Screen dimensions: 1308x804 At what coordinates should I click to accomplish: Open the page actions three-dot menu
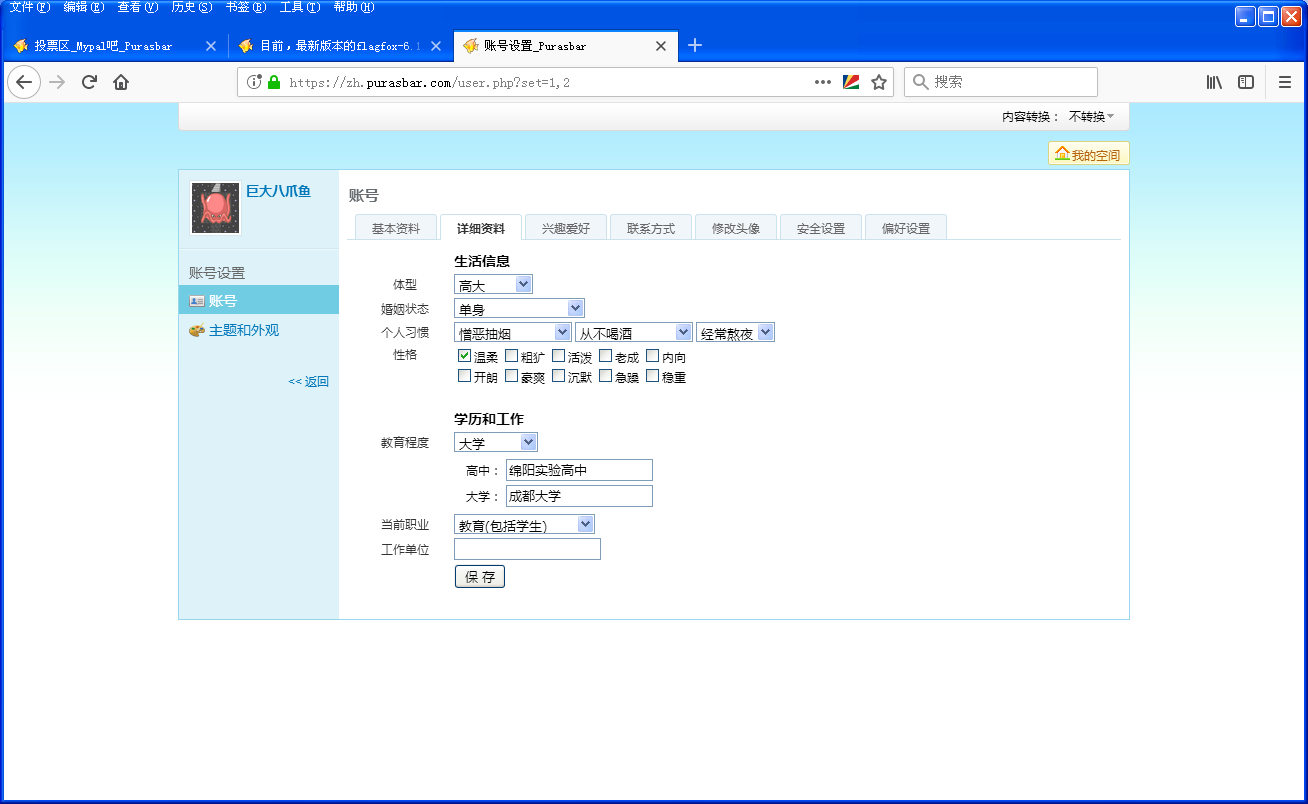point(823,82)
